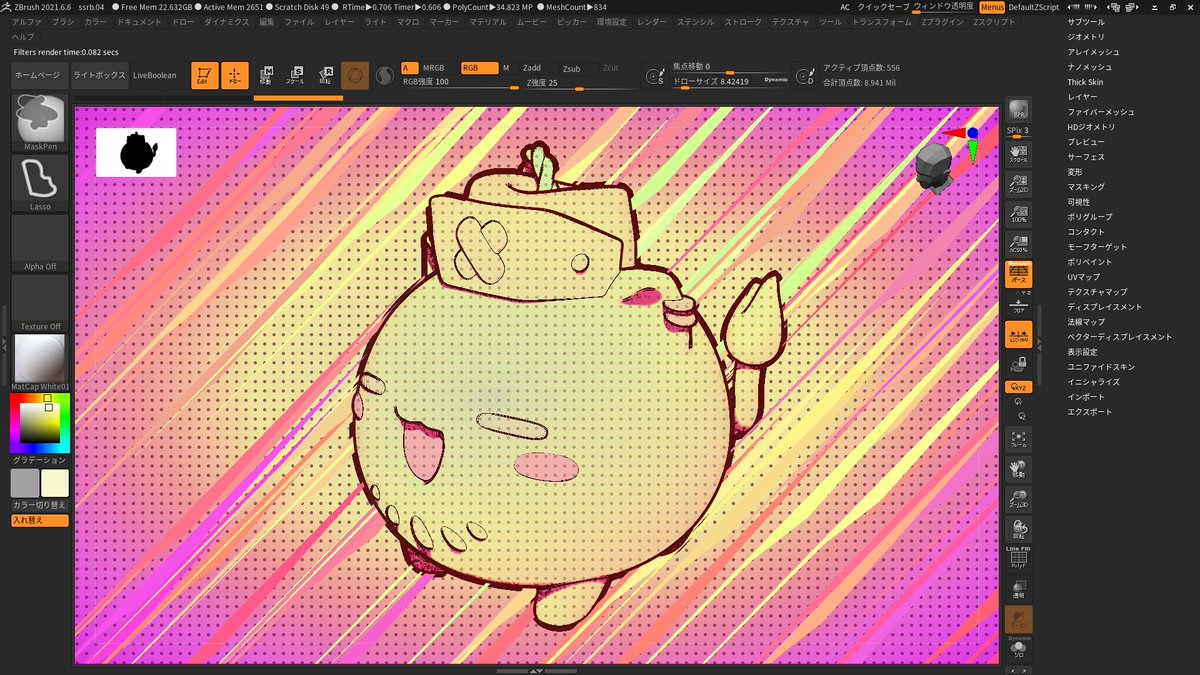Click the 入れ替え swap colors button

[x=40, y=520]
